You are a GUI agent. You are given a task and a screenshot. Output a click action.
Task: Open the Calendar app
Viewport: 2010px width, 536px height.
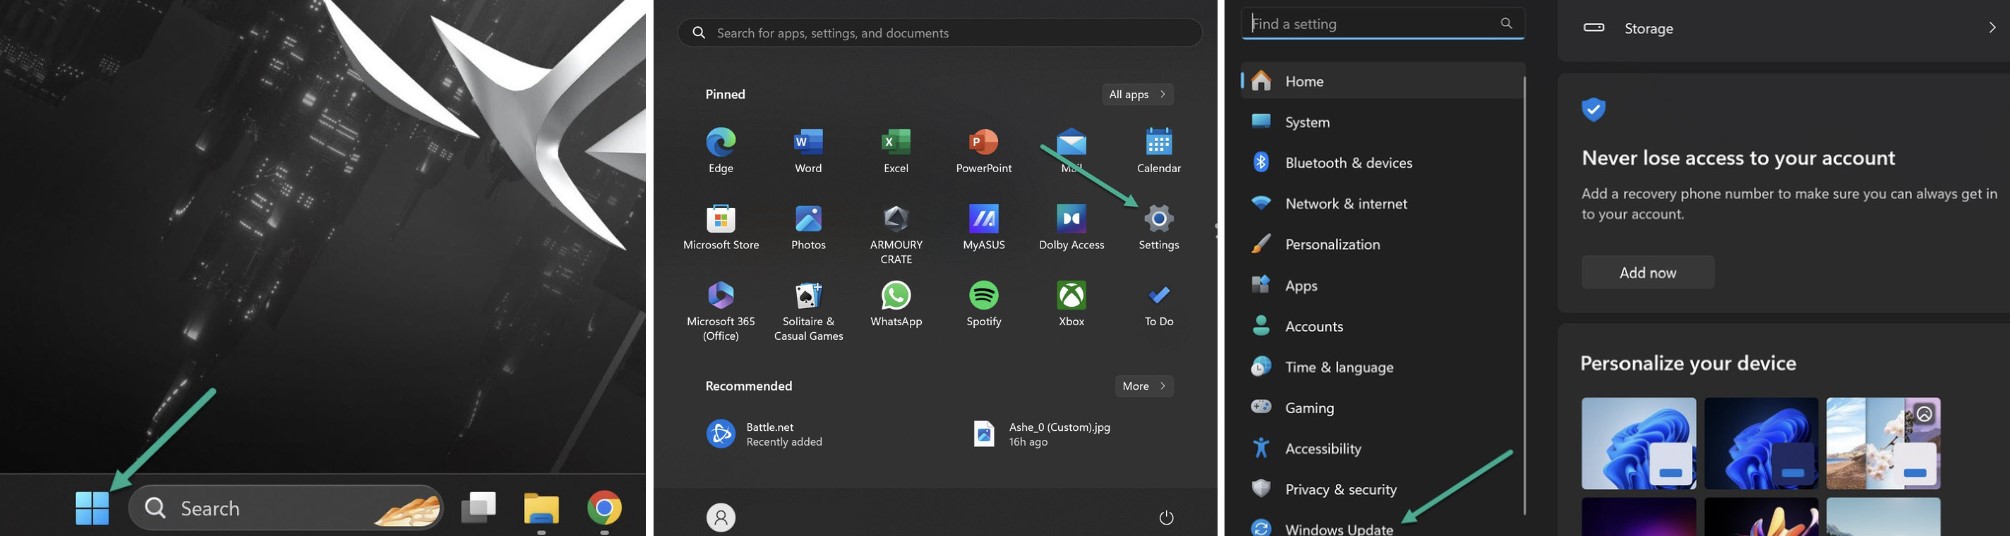pos(1159,151)
